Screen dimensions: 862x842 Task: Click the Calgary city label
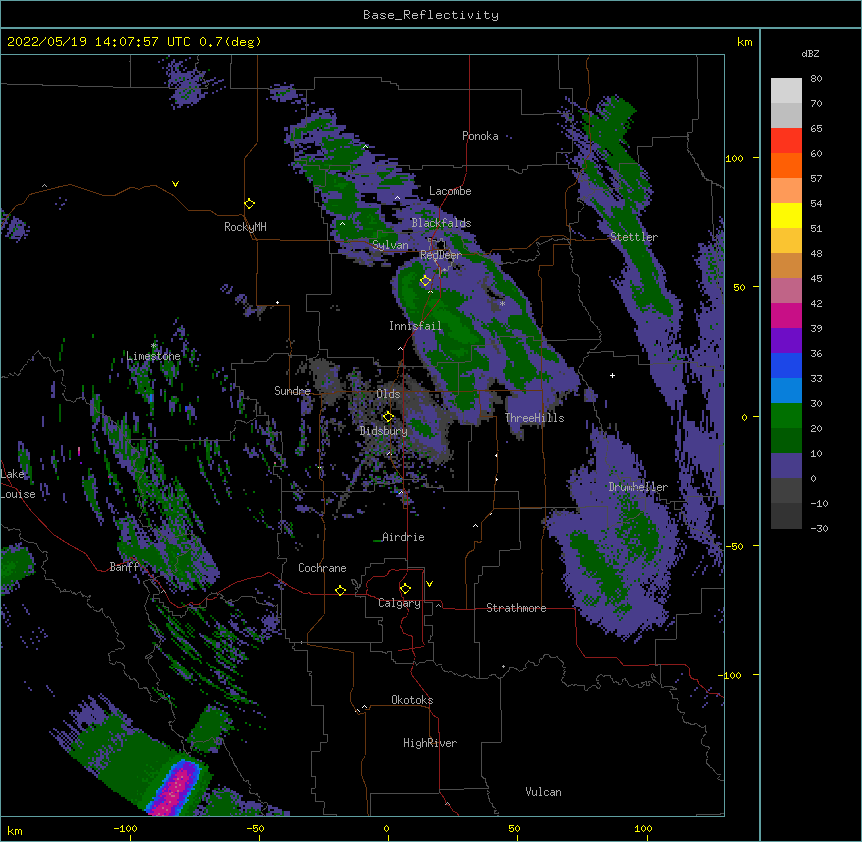(x=399, y=603)
